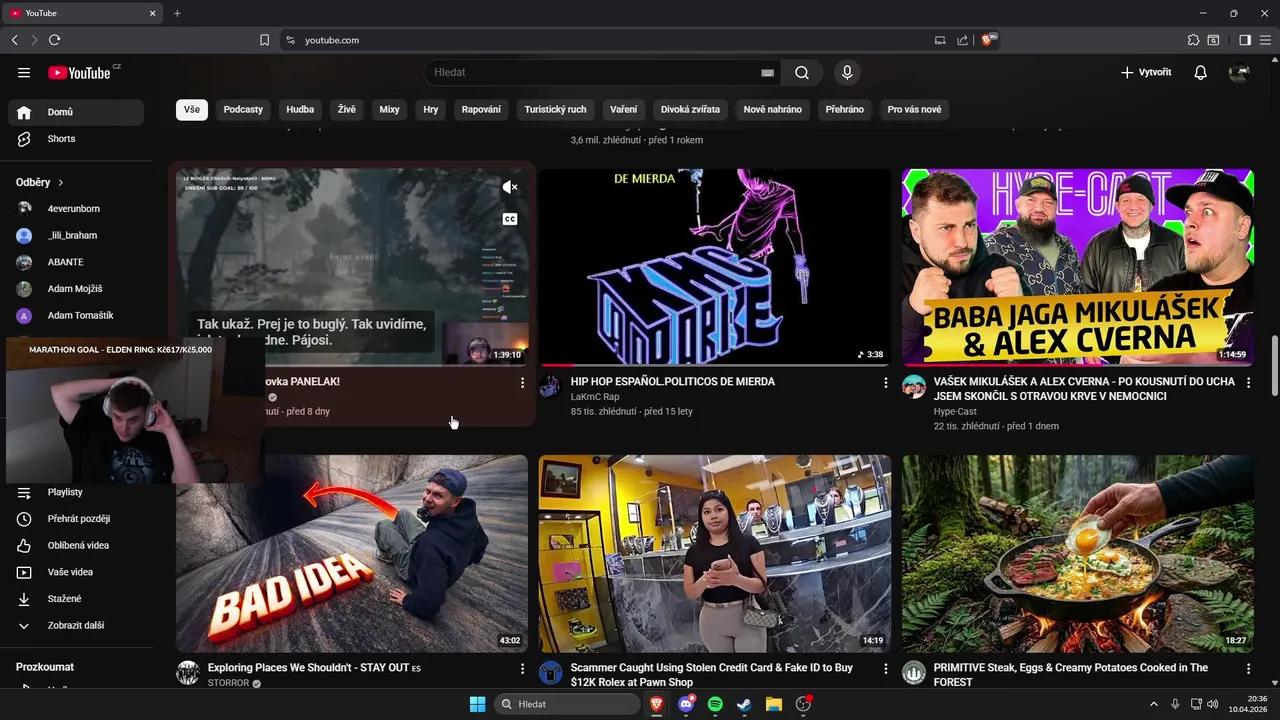Open Oblíbená videa list
The width and height of the screenshot is (1280, 720).
coord(76,545)
